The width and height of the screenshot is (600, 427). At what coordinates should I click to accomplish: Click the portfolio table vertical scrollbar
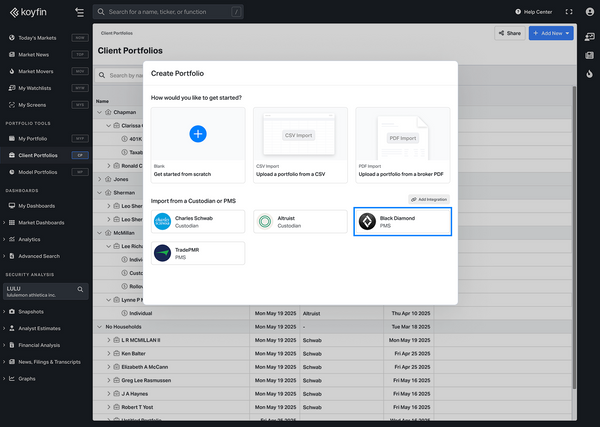tap(574, 237)
